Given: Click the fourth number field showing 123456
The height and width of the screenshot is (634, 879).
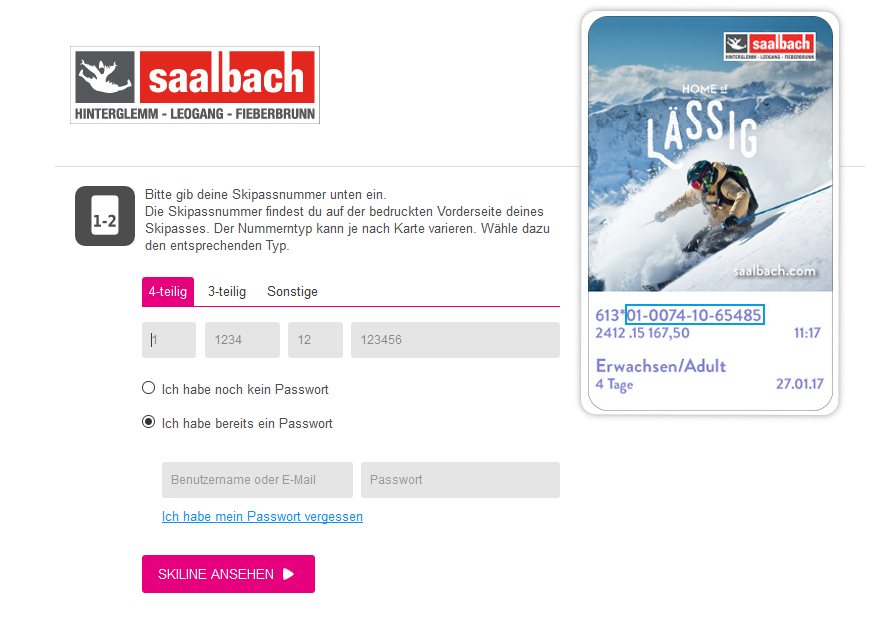Looking at the screenshot, I should coord(455,340).
